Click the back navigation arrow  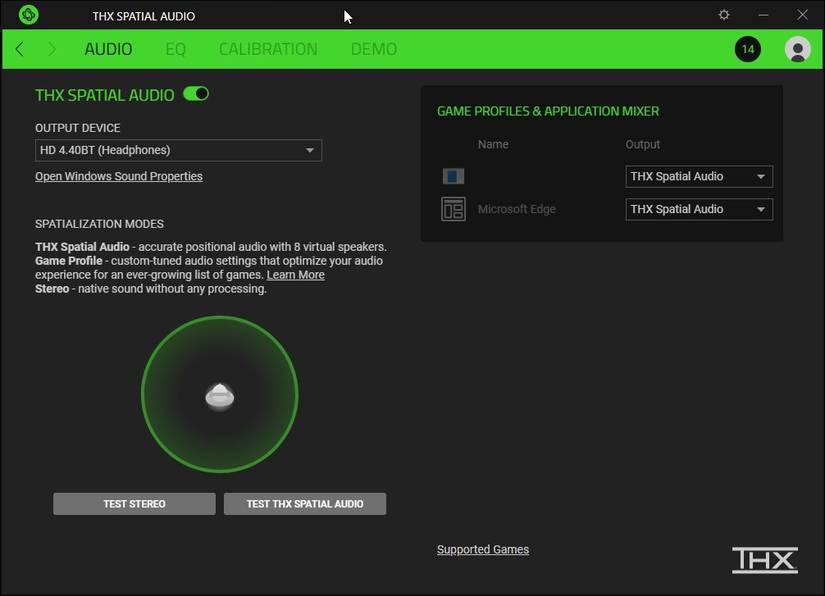19,48
